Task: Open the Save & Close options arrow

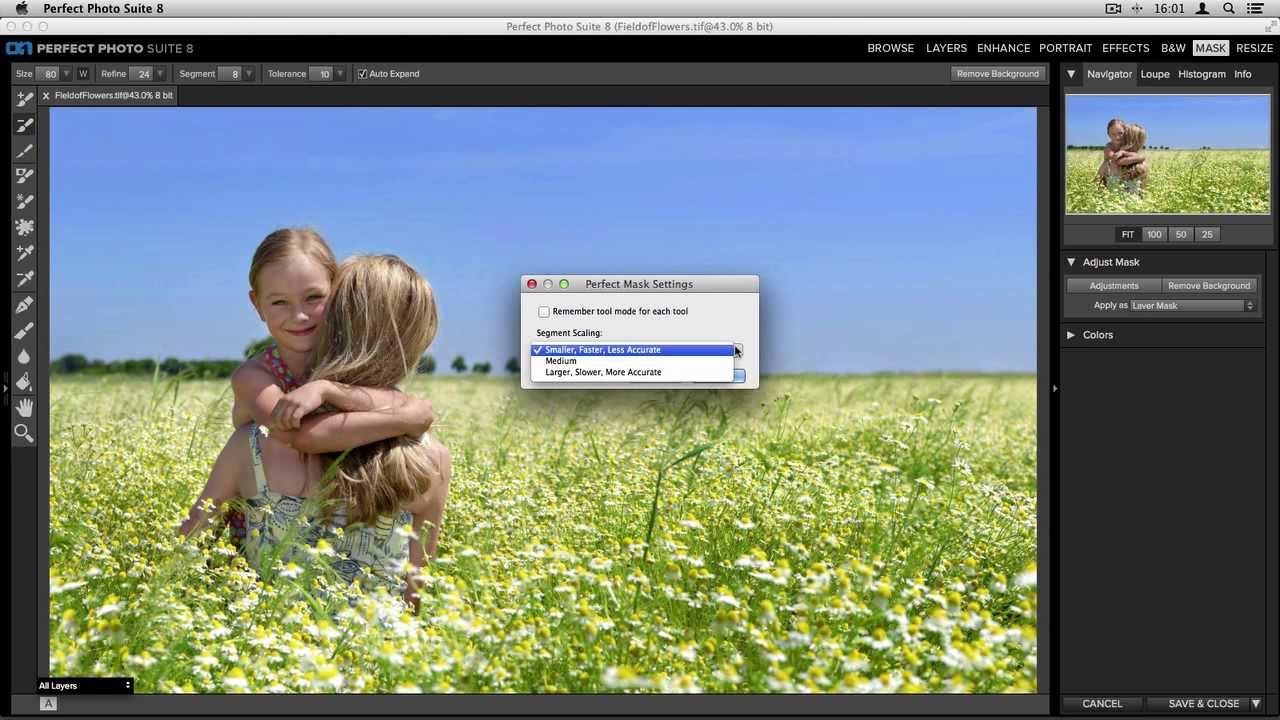Action: tap(1257, 704)
